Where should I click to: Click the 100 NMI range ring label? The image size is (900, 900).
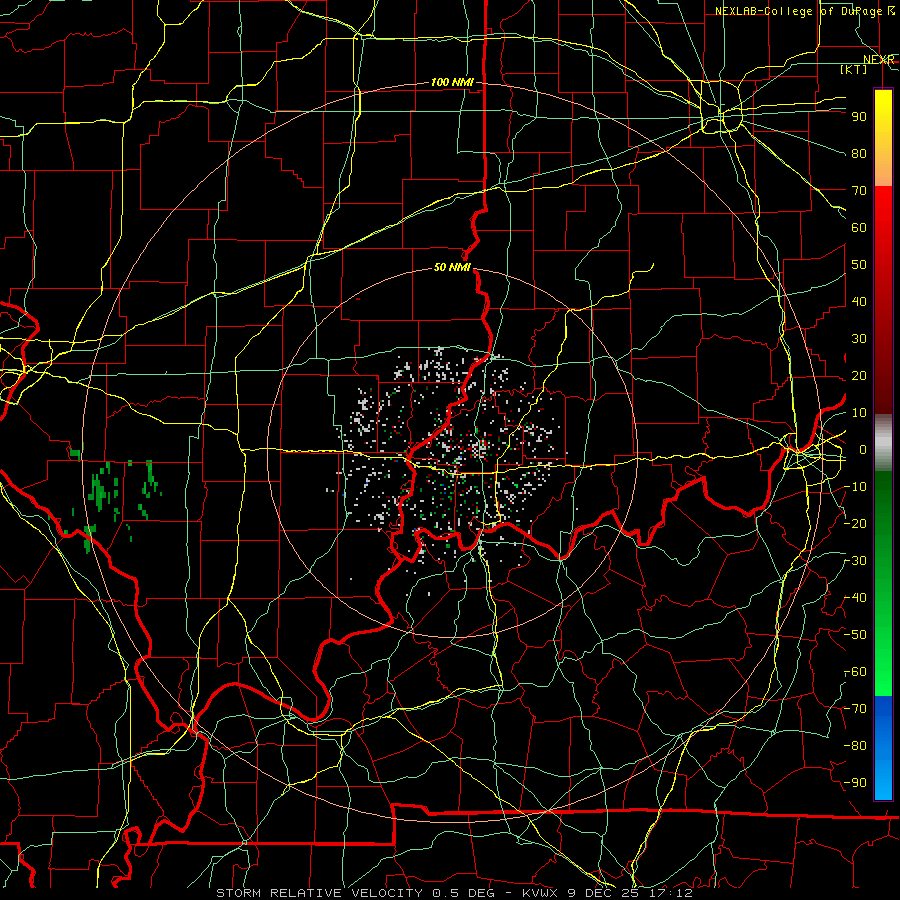point(452,83)
